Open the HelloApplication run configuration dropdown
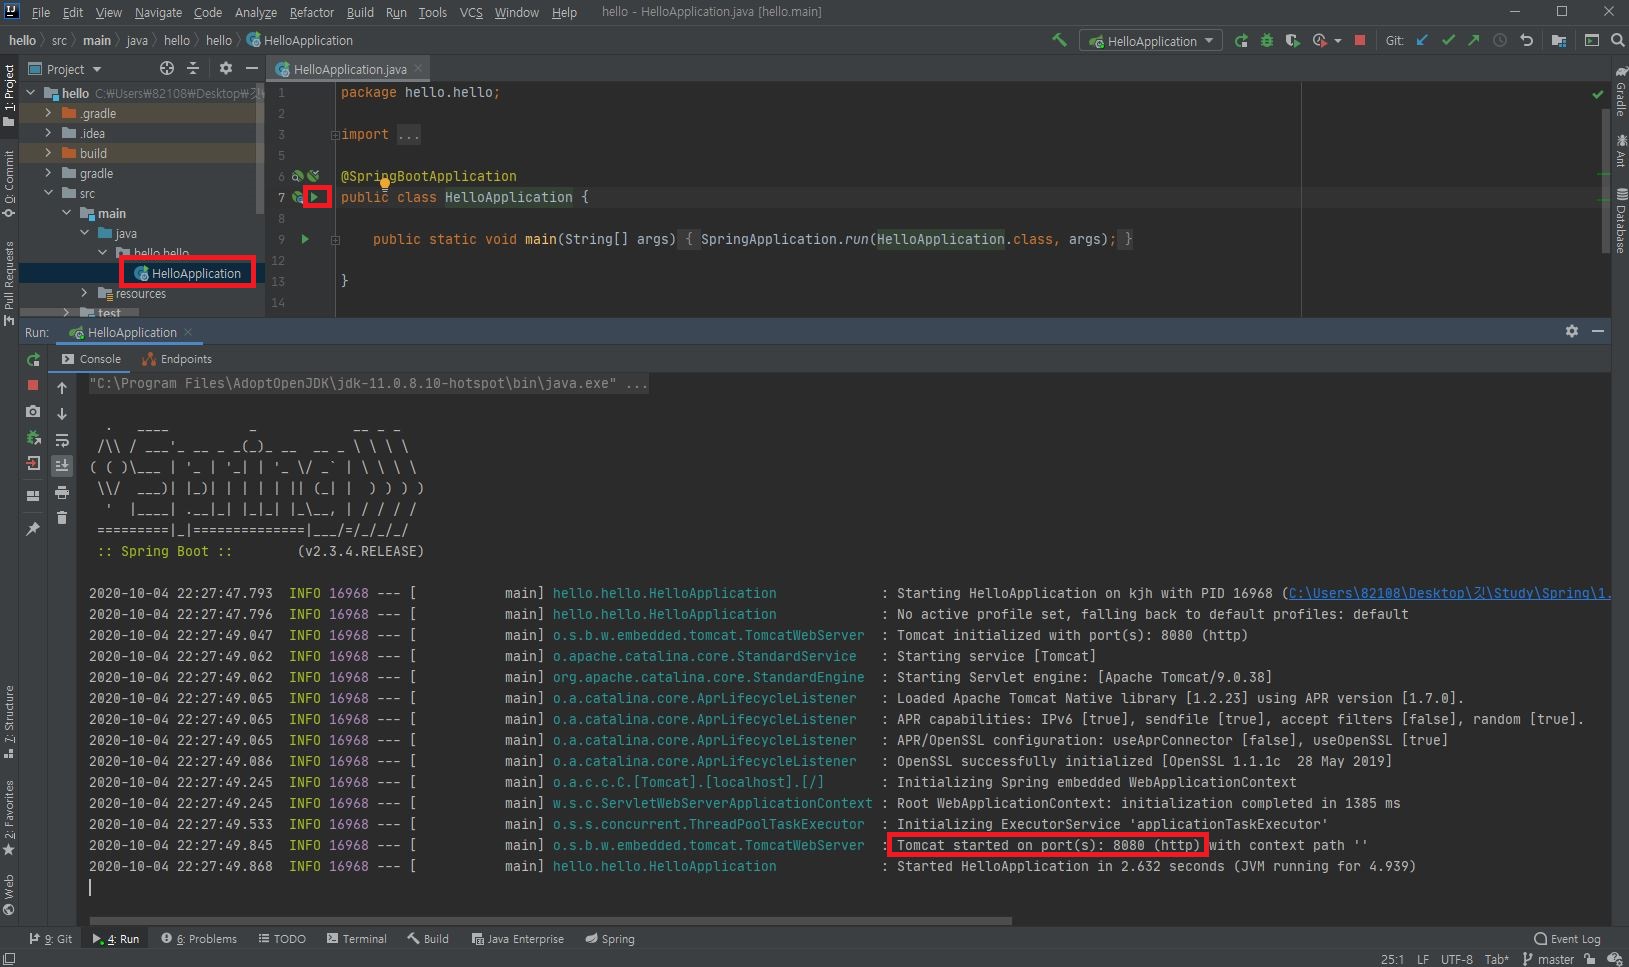 (x=1152, y=41)
